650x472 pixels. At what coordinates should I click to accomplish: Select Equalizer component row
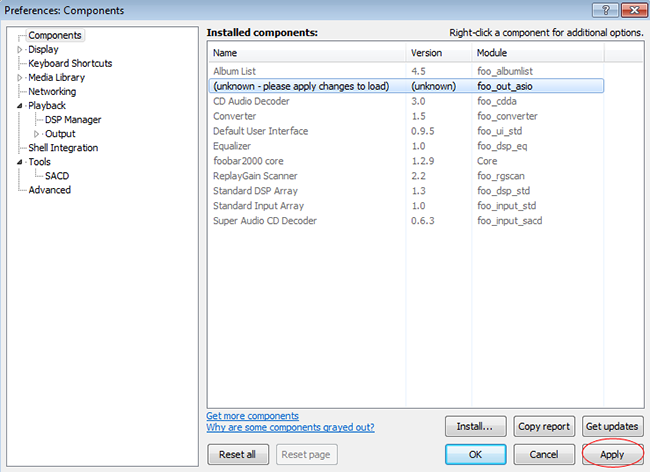[x=406, y=146]
